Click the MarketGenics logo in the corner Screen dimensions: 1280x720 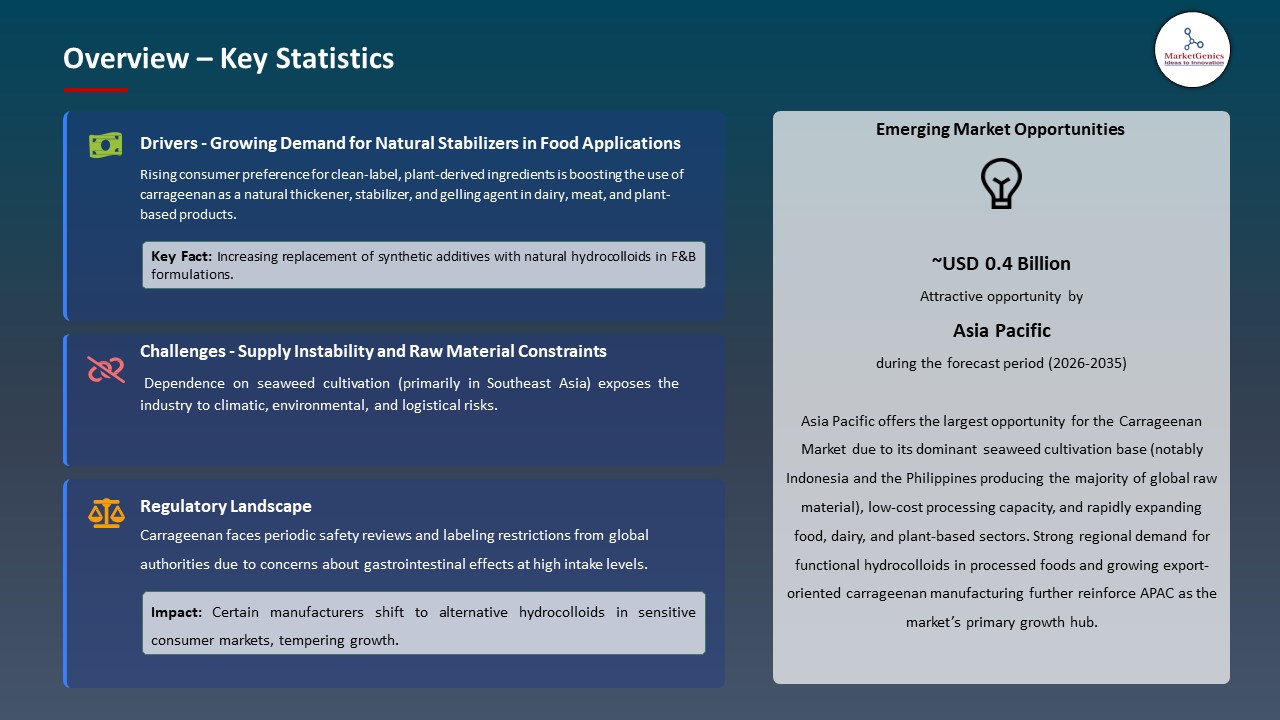point(1192,49)
